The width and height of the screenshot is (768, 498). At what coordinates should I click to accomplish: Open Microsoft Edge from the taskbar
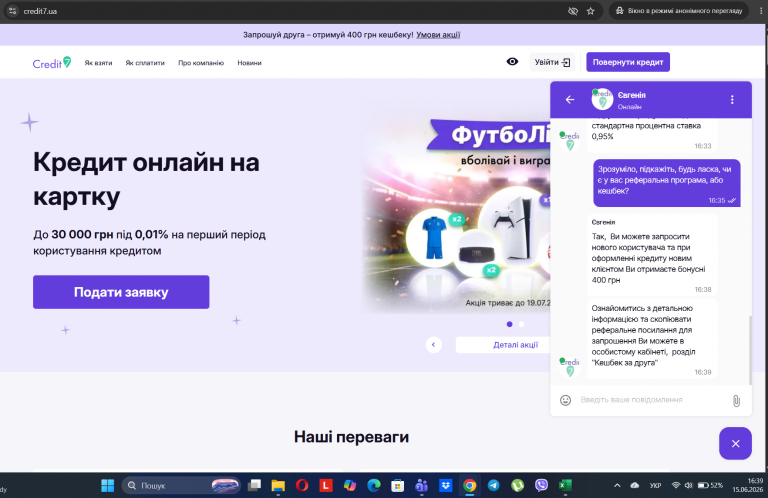pyautogui.click(x=374, y=485)
